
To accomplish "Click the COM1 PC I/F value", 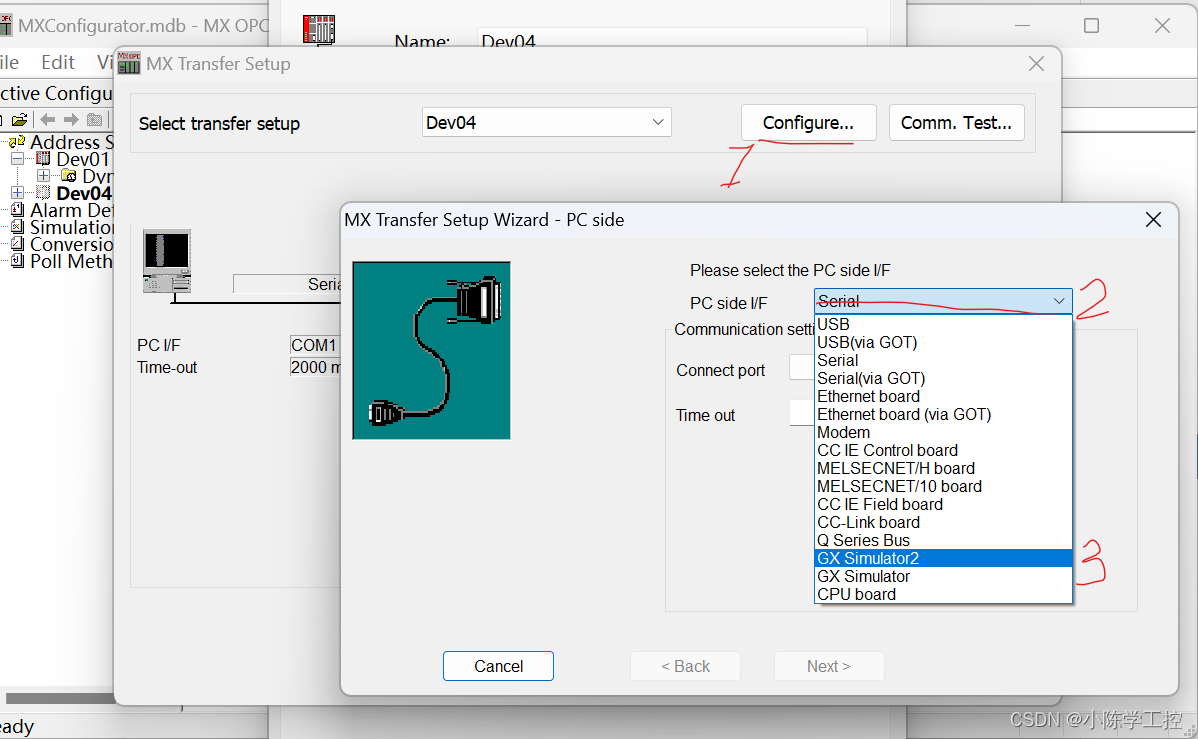I will (x=315, y=345).
